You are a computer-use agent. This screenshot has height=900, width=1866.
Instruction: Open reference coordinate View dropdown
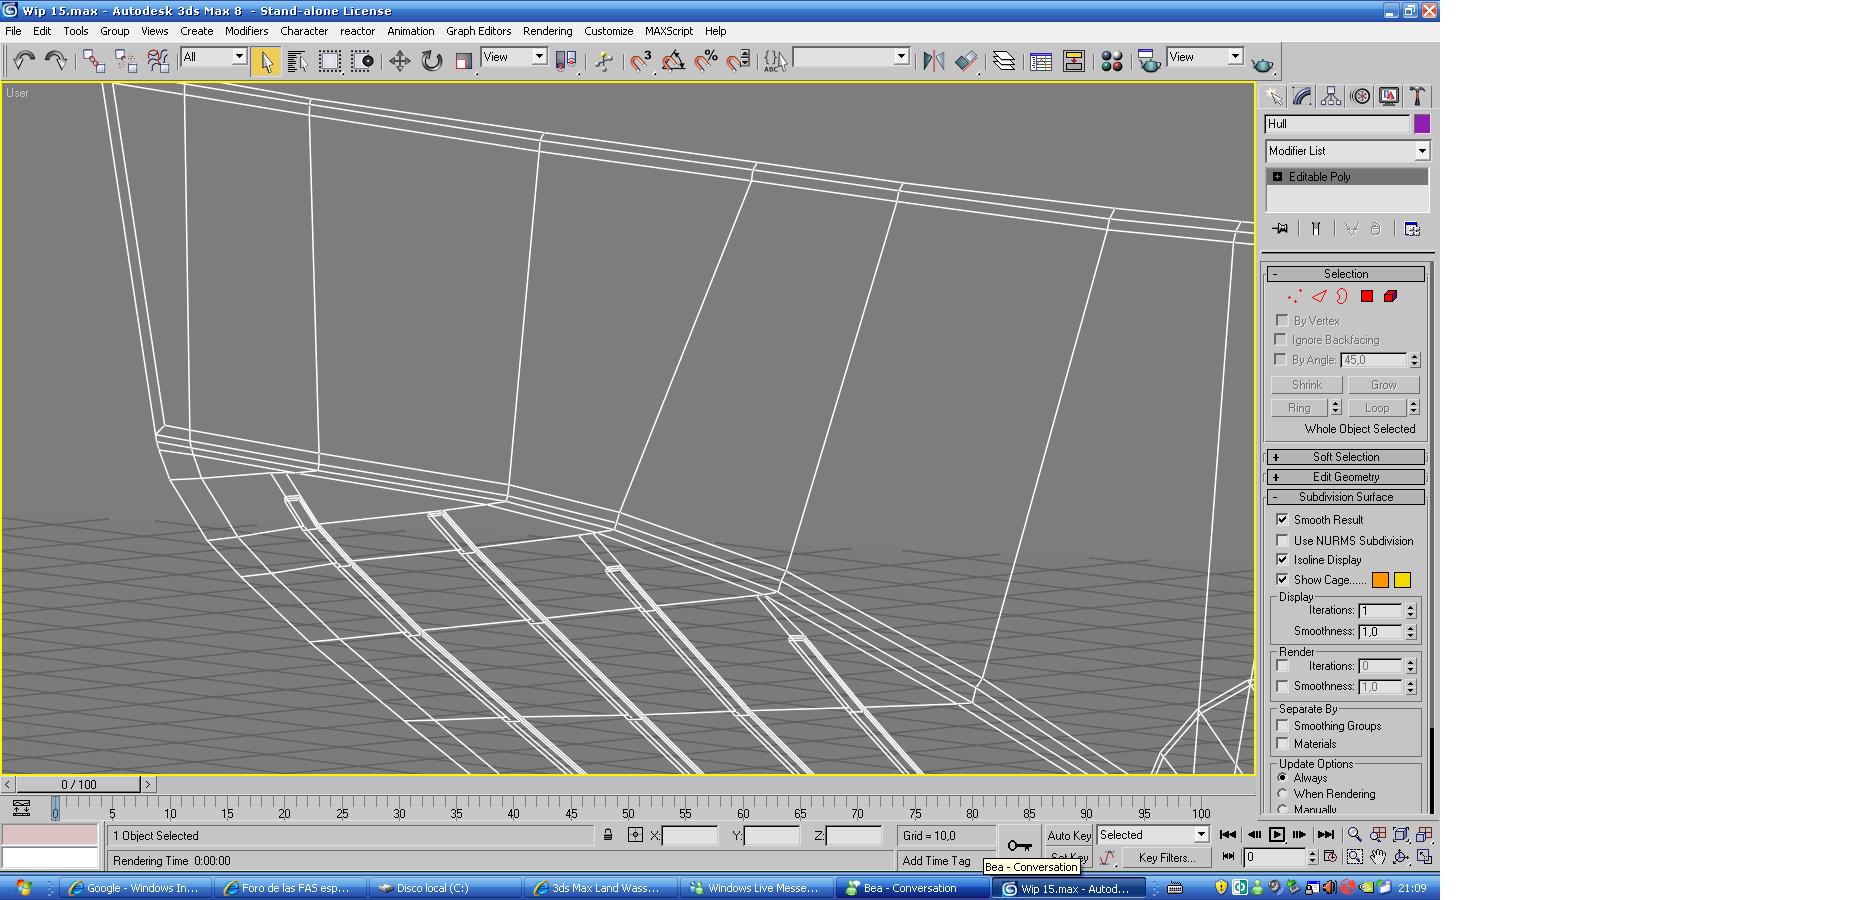click(x=513, y=57)
